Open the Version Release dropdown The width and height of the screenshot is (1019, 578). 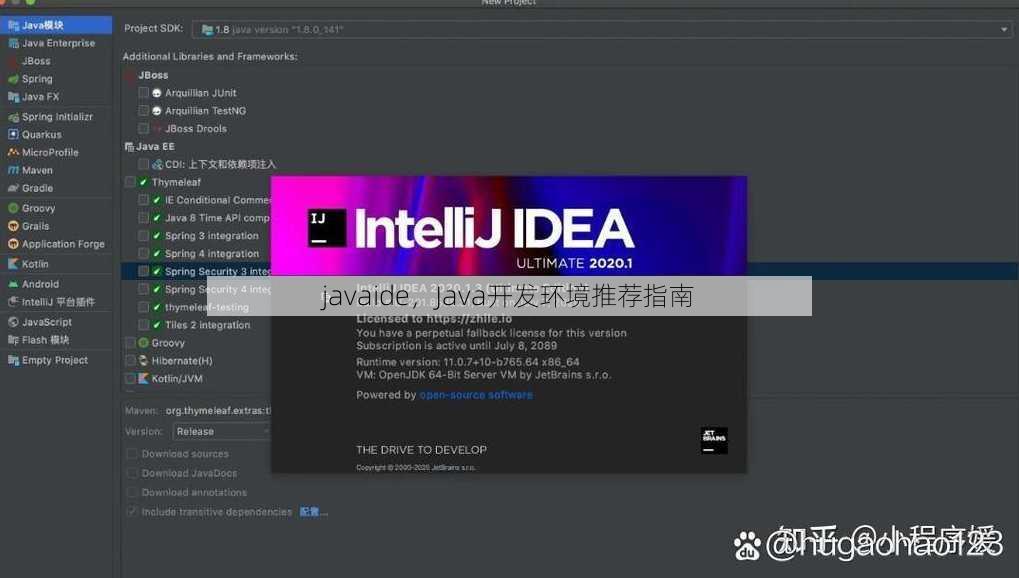coord(221,432)
